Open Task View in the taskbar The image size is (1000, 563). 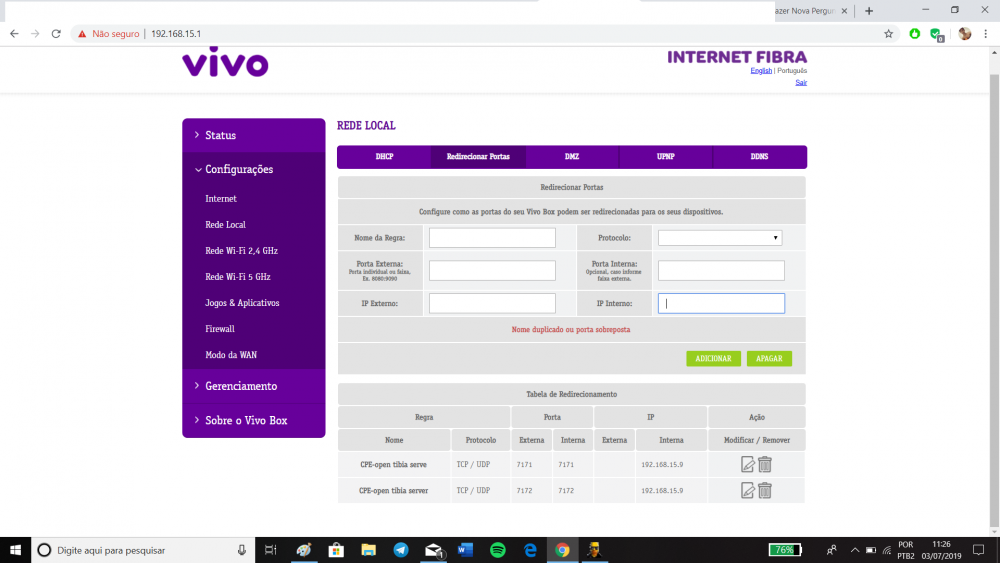(270, 550)
